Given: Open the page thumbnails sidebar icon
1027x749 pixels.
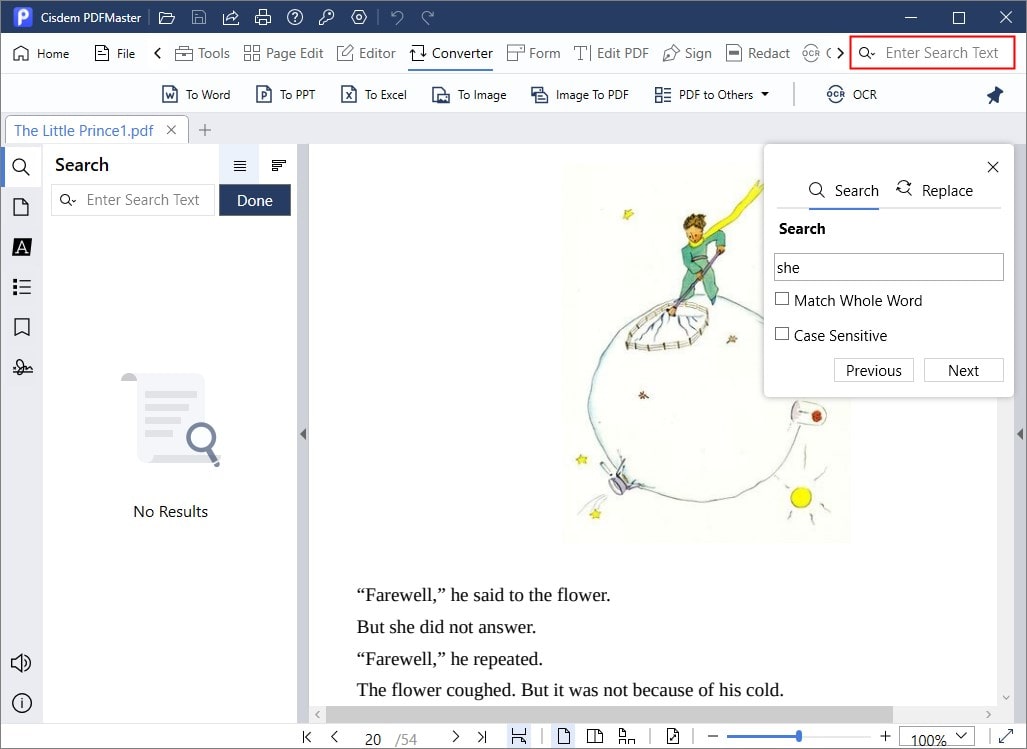Looking at the screenshot, I should coord(21,207).
